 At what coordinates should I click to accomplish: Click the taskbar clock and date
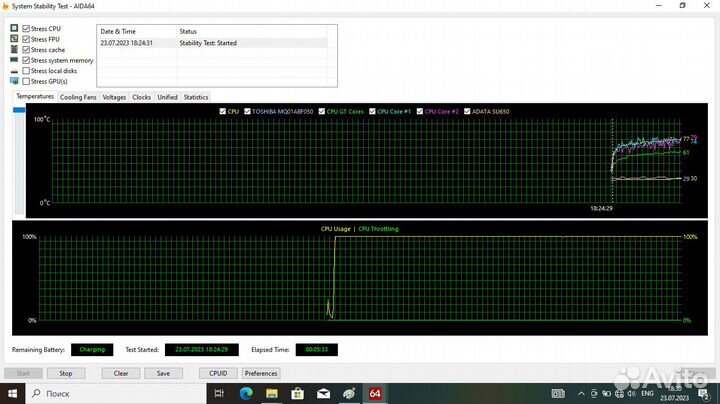pyautogui.click(x=675, y=393)
